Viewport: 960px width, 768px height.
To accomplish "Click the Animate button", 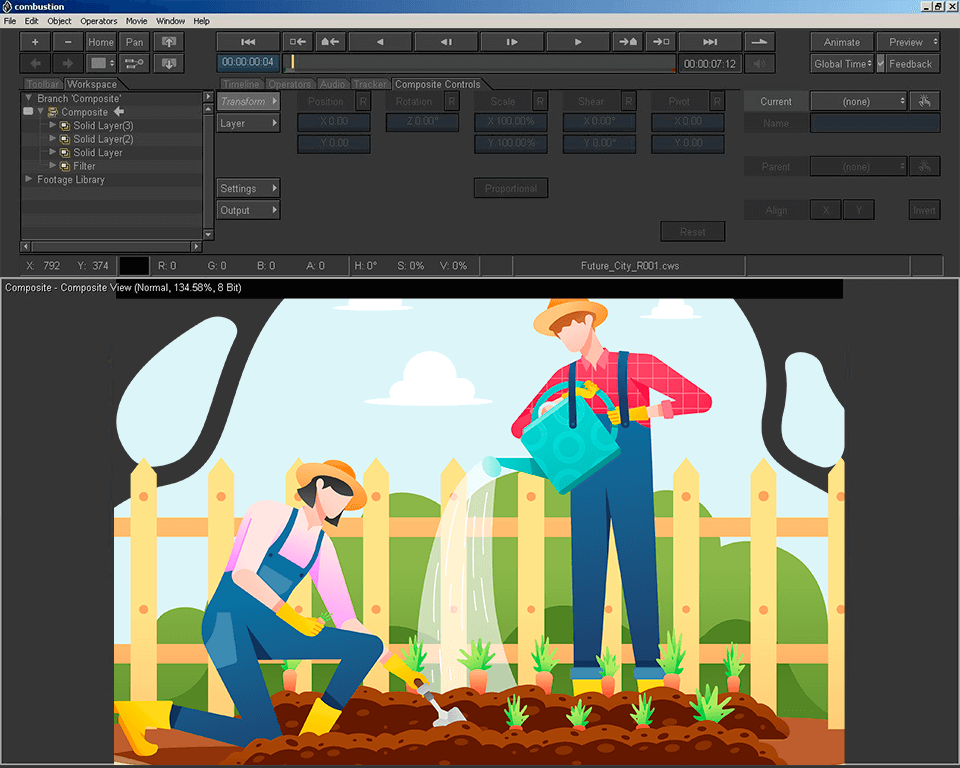I will 841,41.
